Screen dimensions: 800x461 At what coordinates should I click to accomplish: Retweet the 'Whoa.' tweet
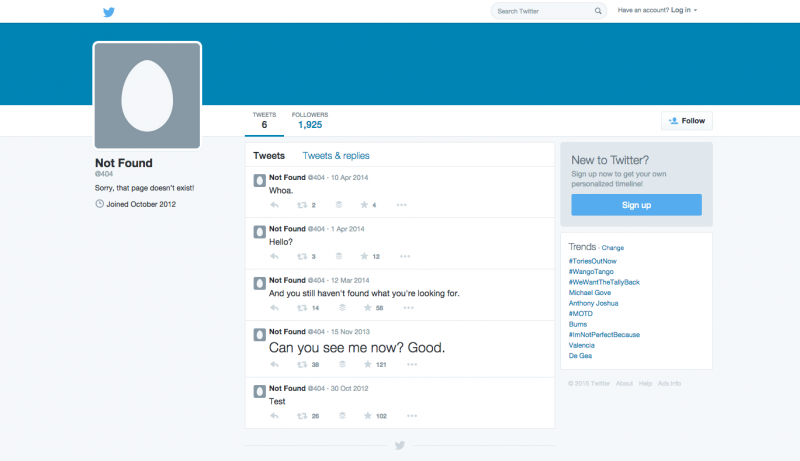point(302,205)
